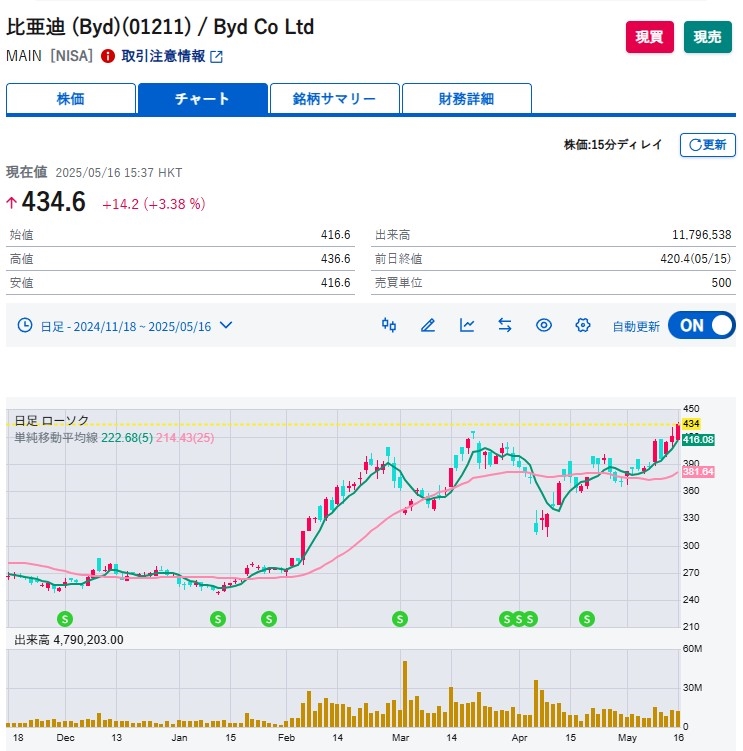The image size is (743, 751).
Task: Click the S marker above Dec
Action: (x=65, y=619)
